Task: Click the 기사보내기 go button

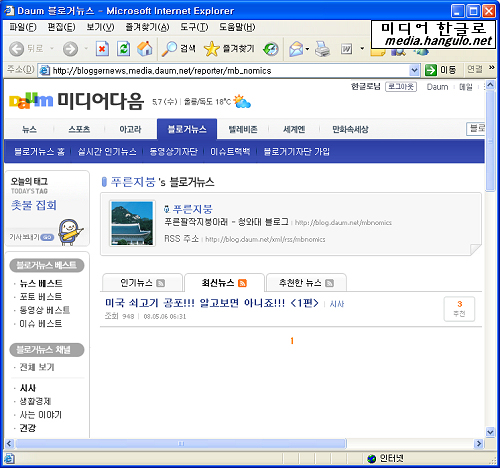Action: point(47,237)
